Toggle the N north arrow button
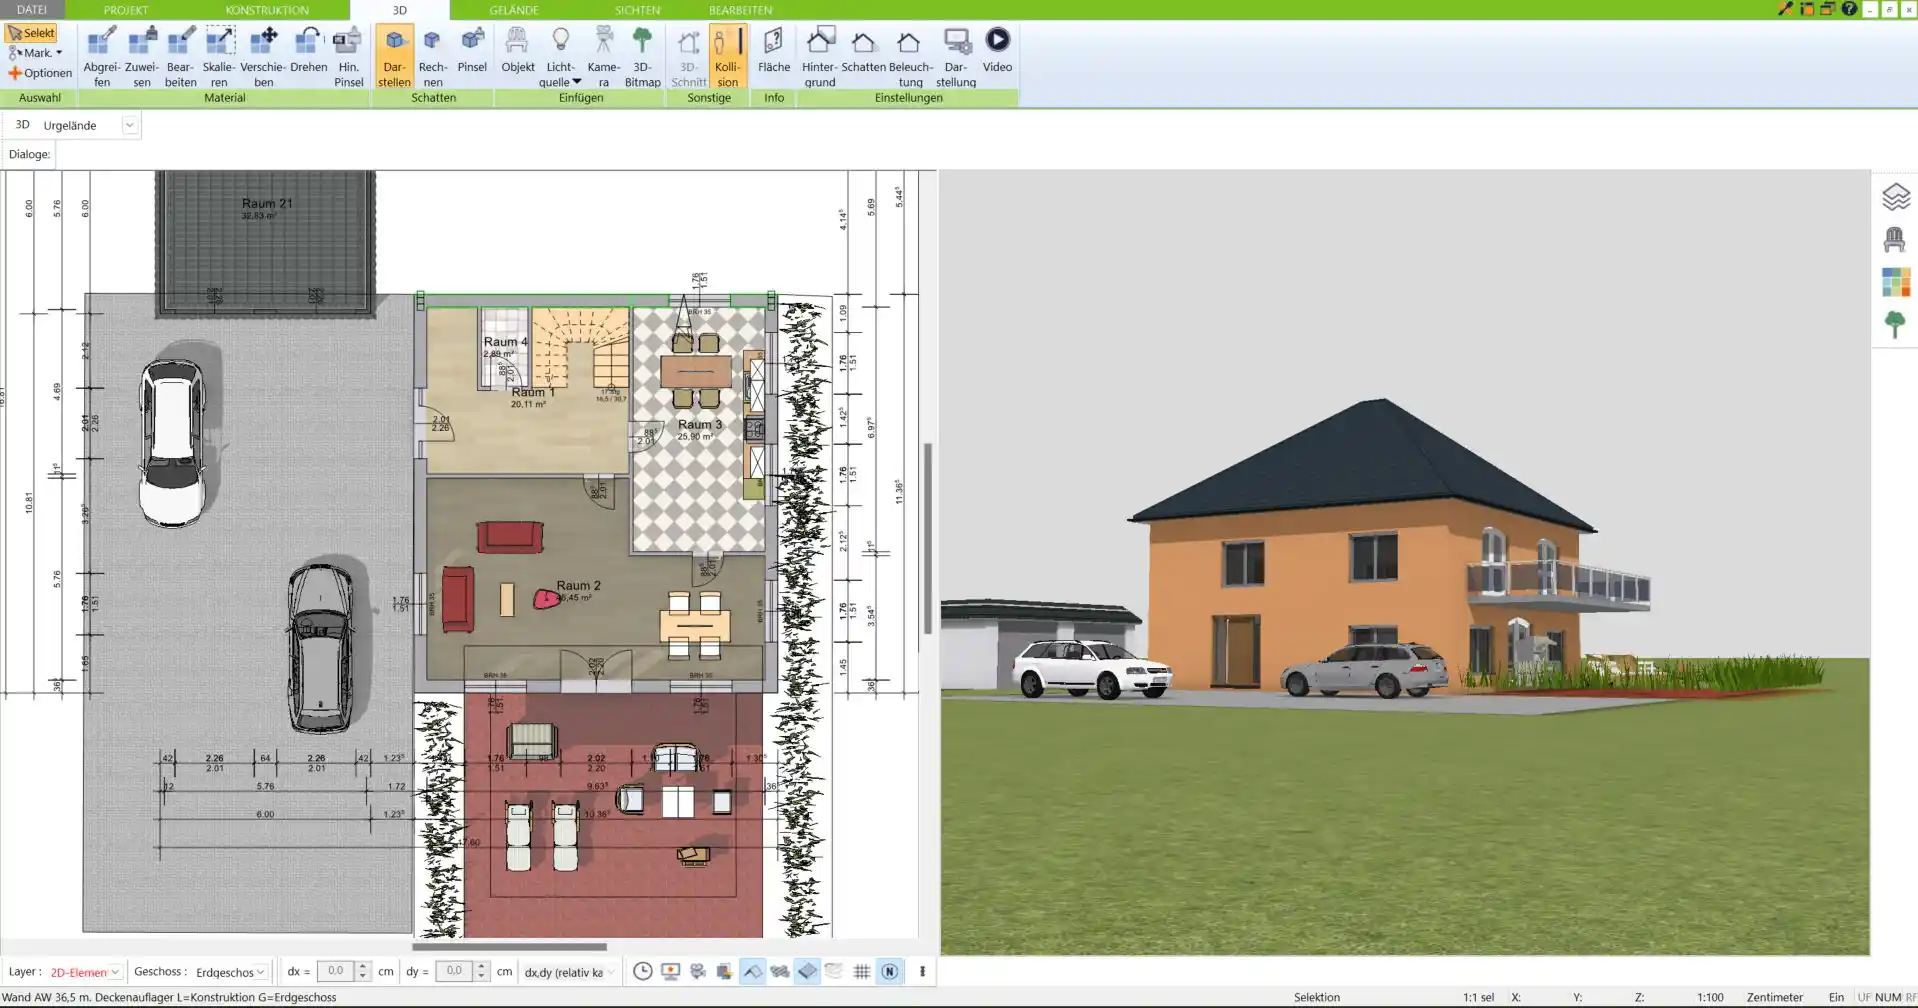Viewport: 1918px width, 1008px height. (x=889, y=971)
